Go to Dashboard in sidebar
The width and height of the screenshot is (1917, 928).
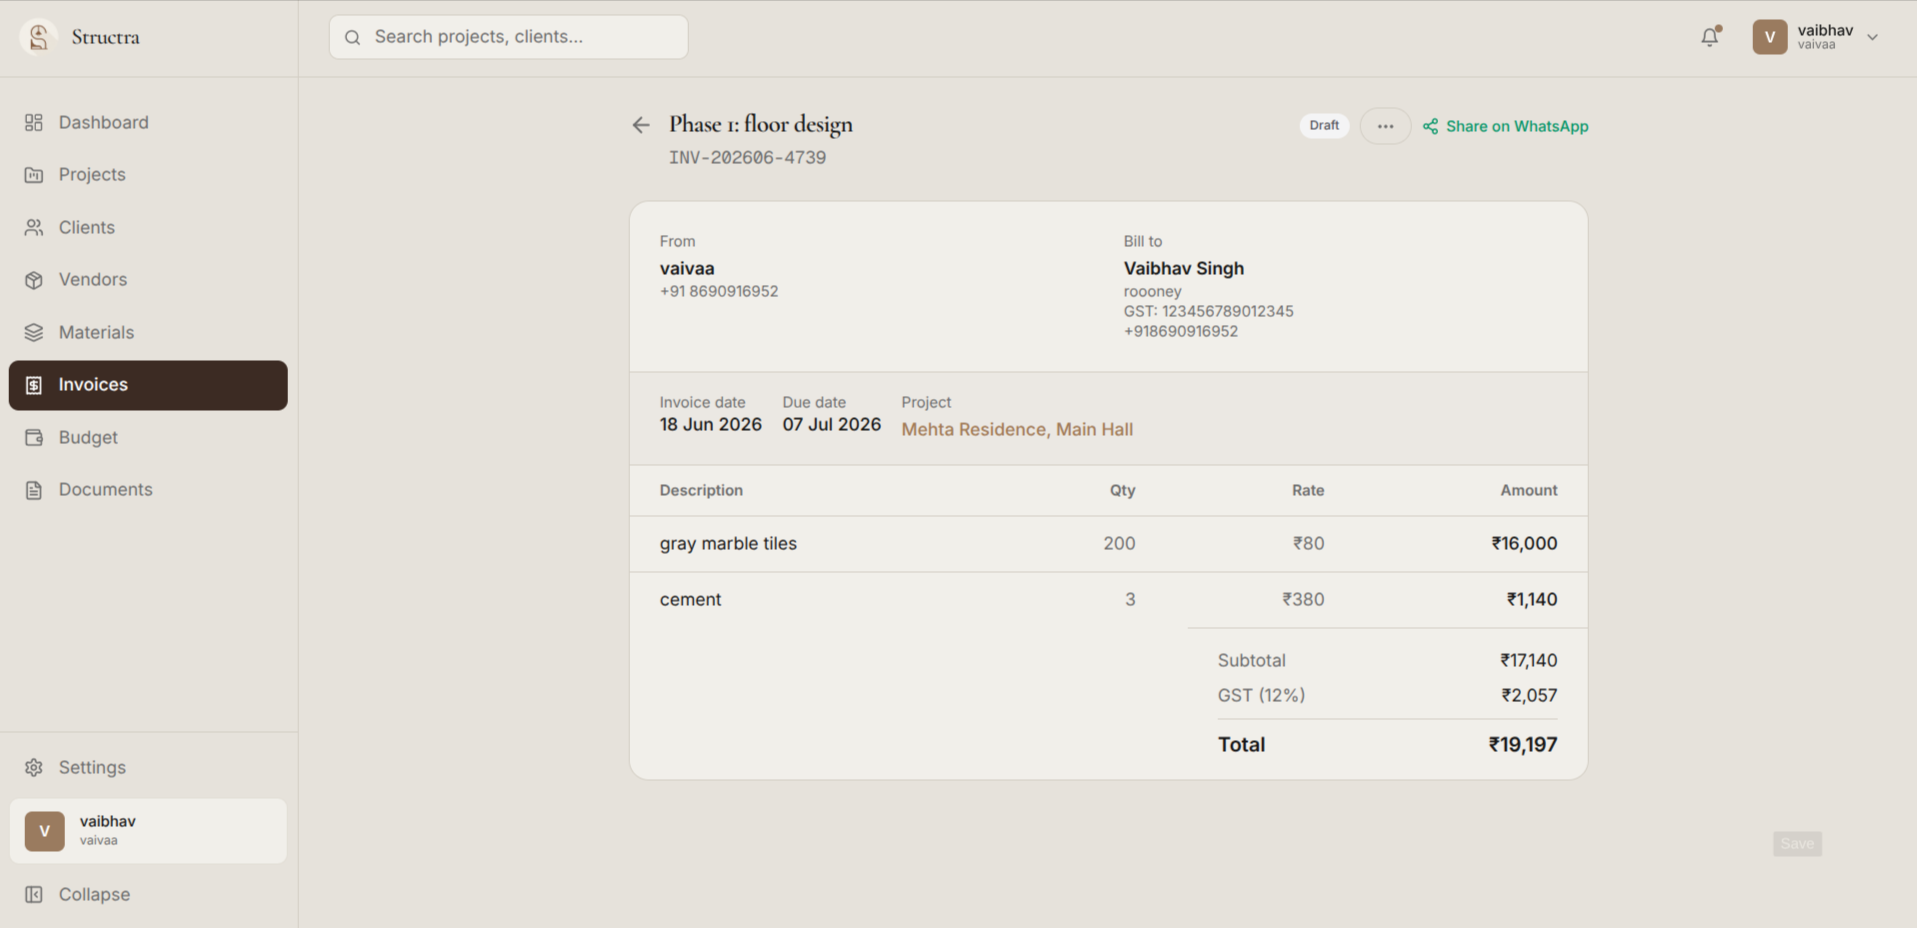pos(148,122)
